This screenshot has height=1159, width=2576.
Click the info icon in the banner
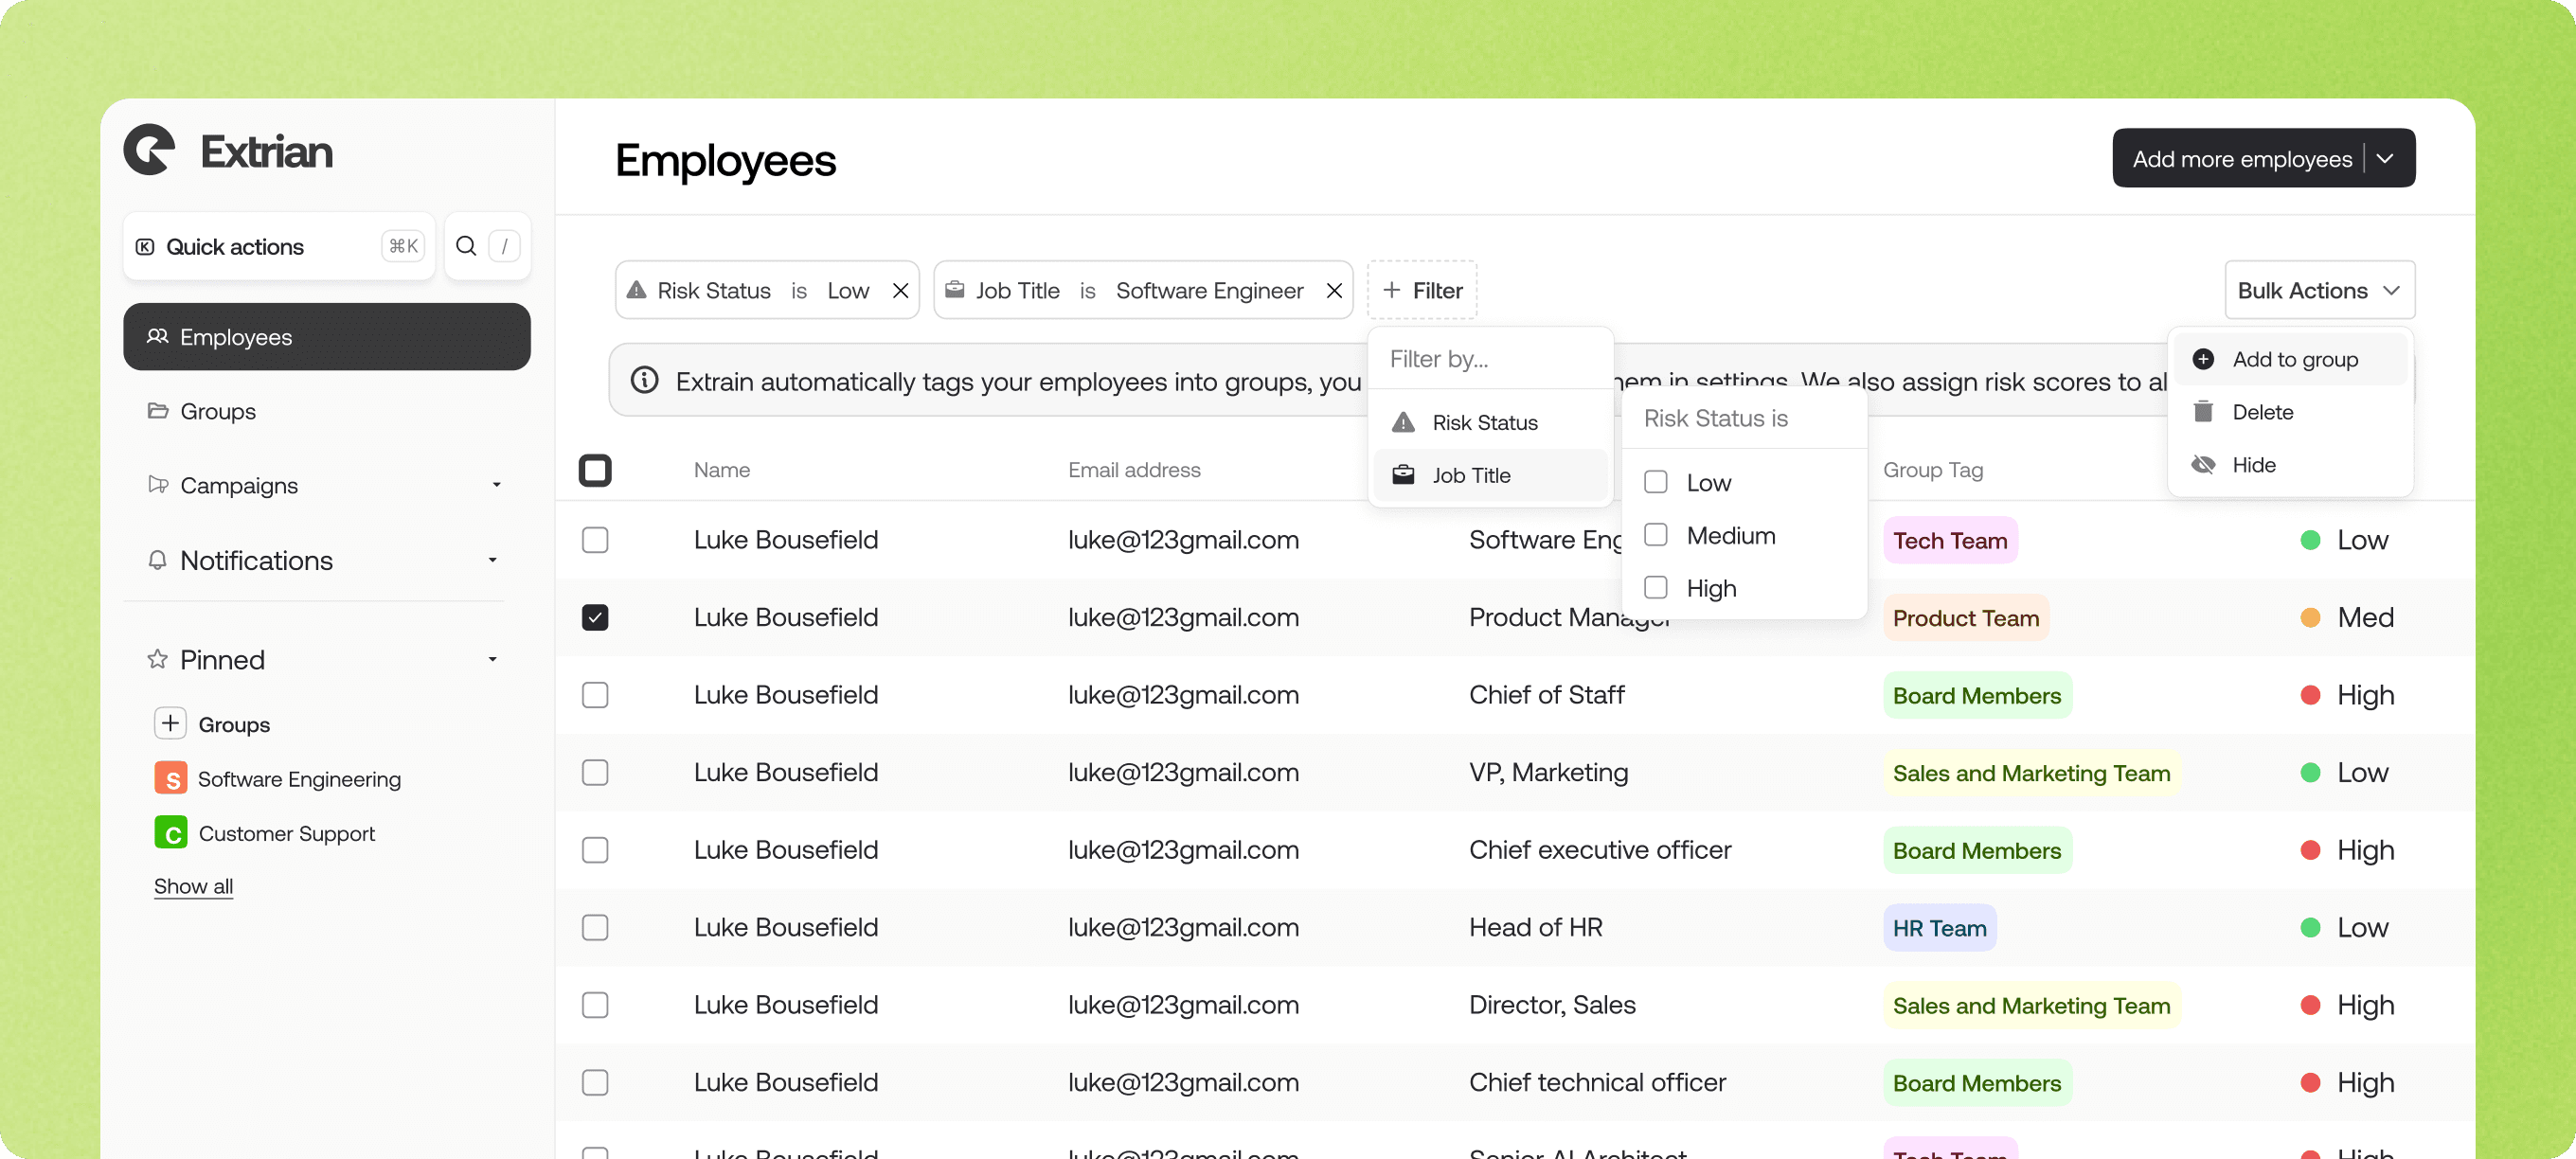point(645,381)
